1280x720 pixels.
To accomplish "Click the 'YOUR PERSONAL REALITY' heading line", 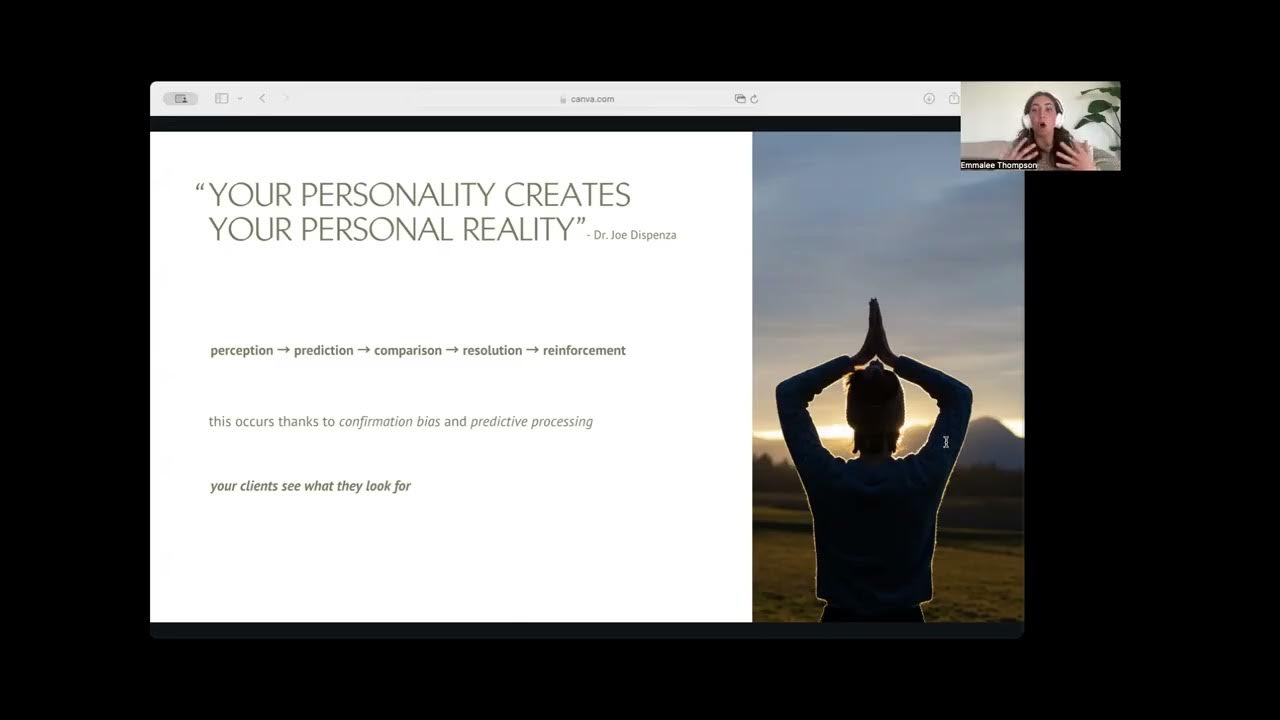I will pos(391,229).
